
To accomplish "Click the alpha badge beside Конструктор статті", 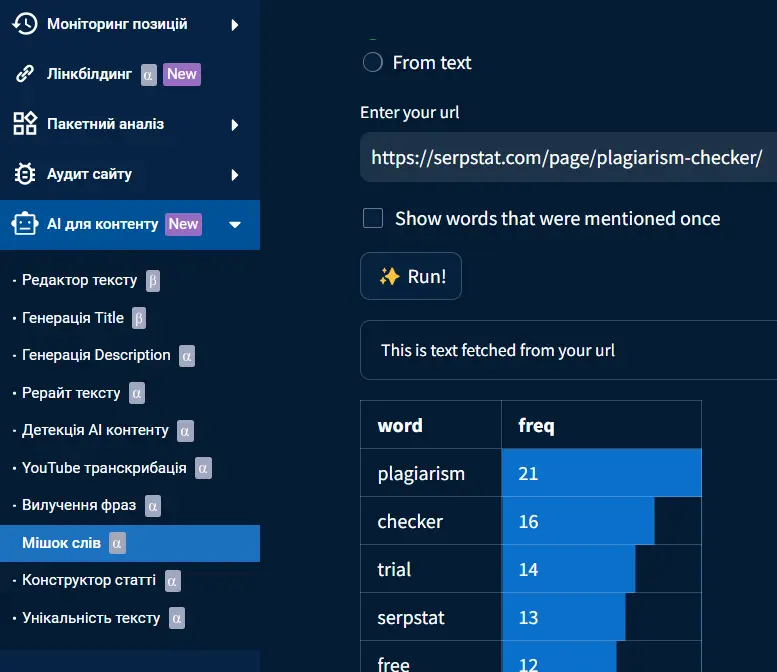I will tap(172, 581).
